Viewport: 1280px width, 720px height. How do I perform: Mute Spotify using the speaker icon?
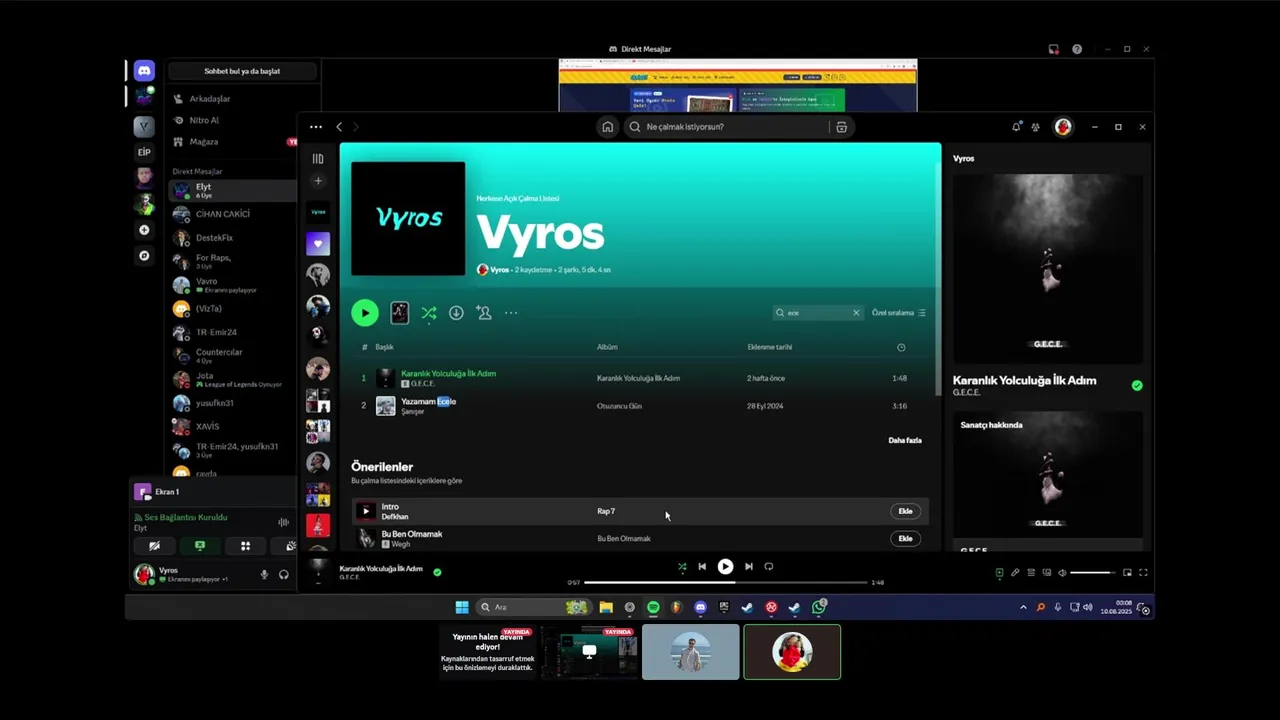[1062, 573]
